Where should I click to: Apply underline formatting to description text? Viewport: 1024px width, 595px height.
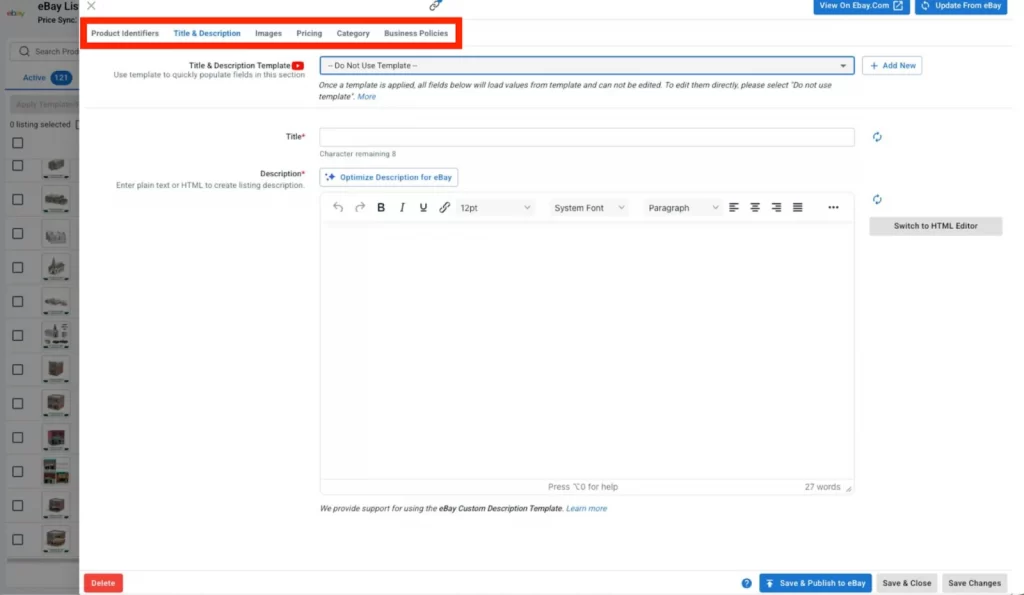423,207
